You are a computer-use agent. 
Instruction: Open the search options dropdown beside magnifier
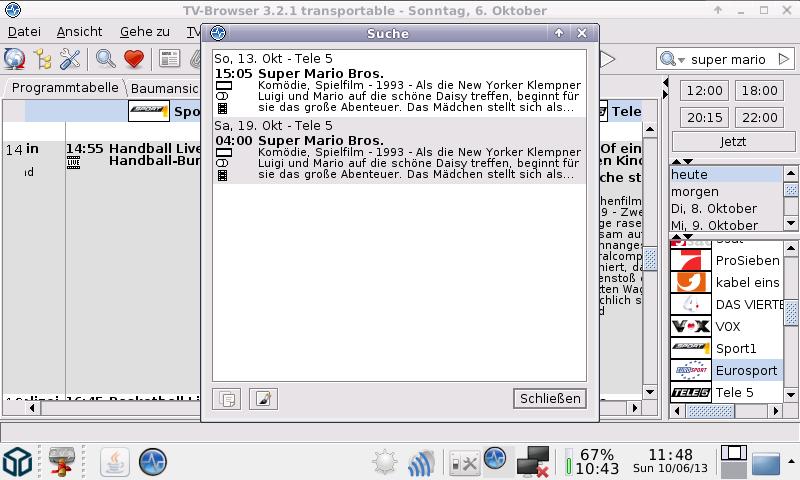(x=671, y=60)
